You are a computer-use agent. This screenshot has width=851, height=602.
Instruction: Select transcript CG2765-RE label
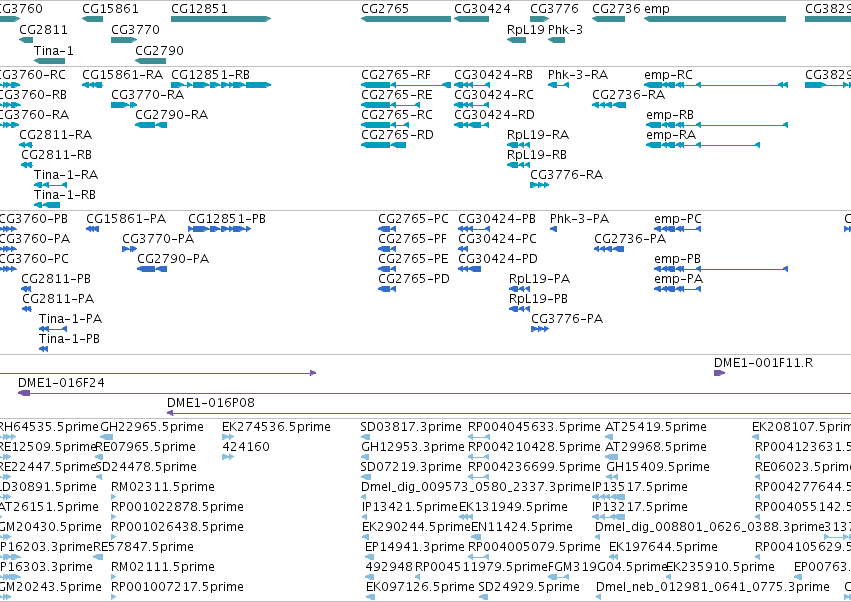(397, 94)
